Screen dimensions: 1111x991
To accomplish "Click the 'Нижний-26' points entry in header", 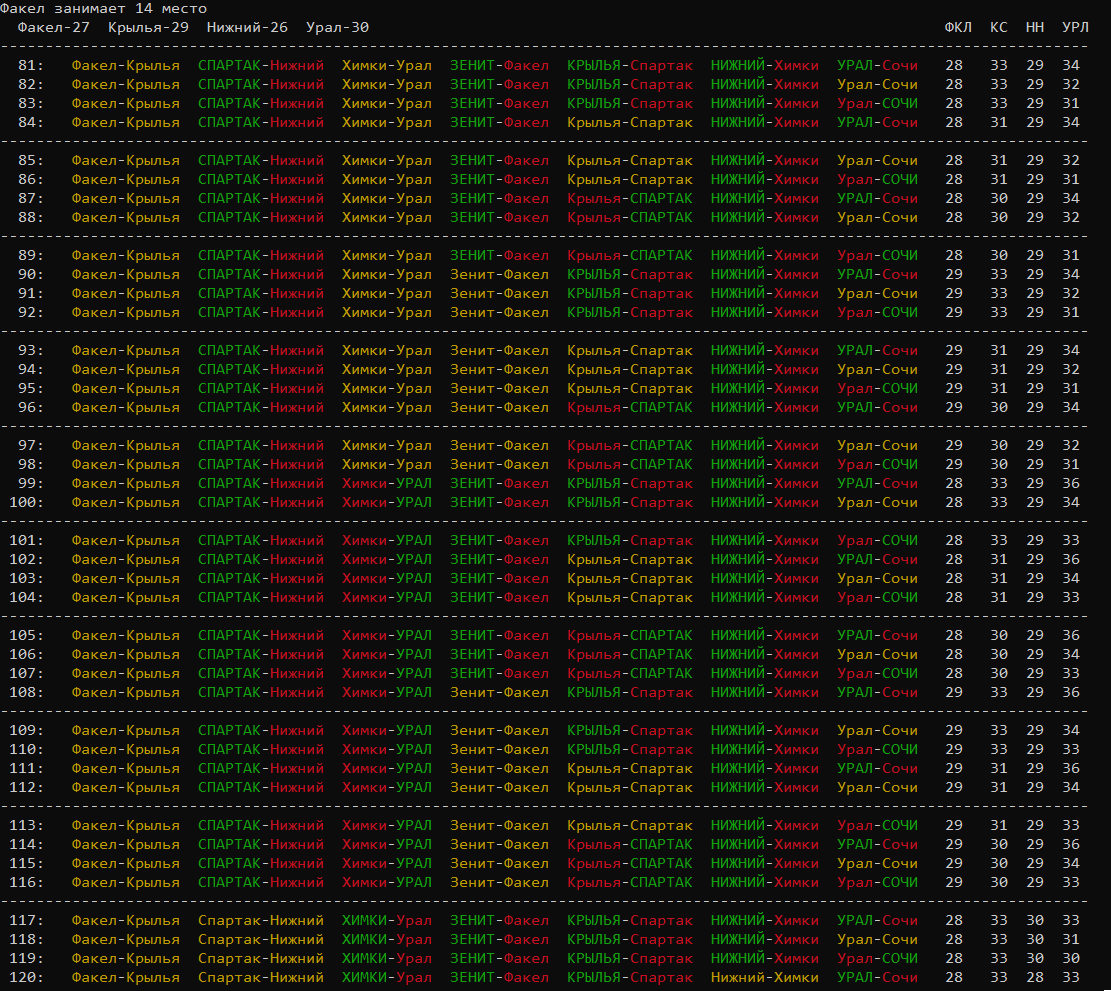I will [x=247, y=28].
